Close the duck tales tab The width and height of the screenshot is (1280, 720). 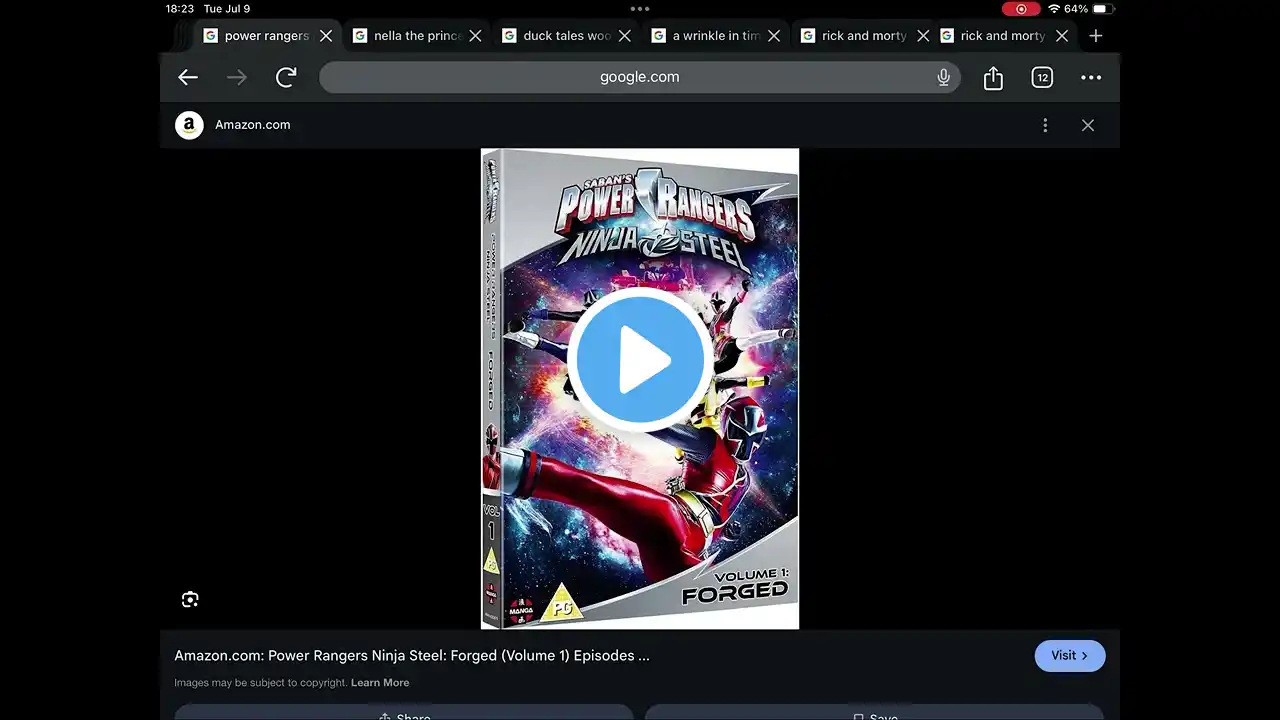pyautogui.click(x=624, y=36)
